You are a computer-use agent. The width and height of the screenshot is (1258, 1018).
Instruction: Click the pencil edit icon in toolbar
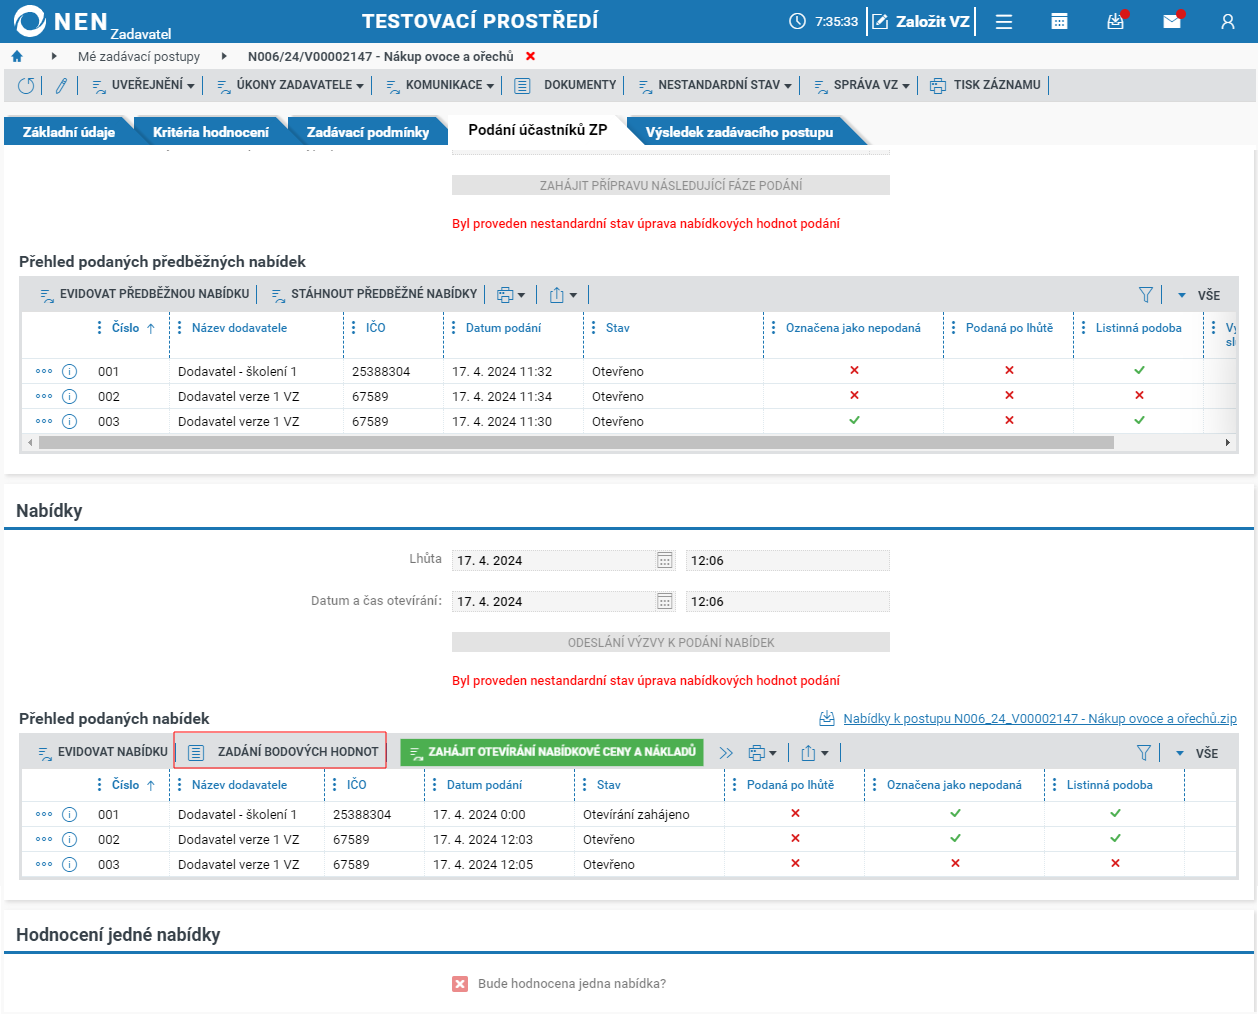coord(61,86)
